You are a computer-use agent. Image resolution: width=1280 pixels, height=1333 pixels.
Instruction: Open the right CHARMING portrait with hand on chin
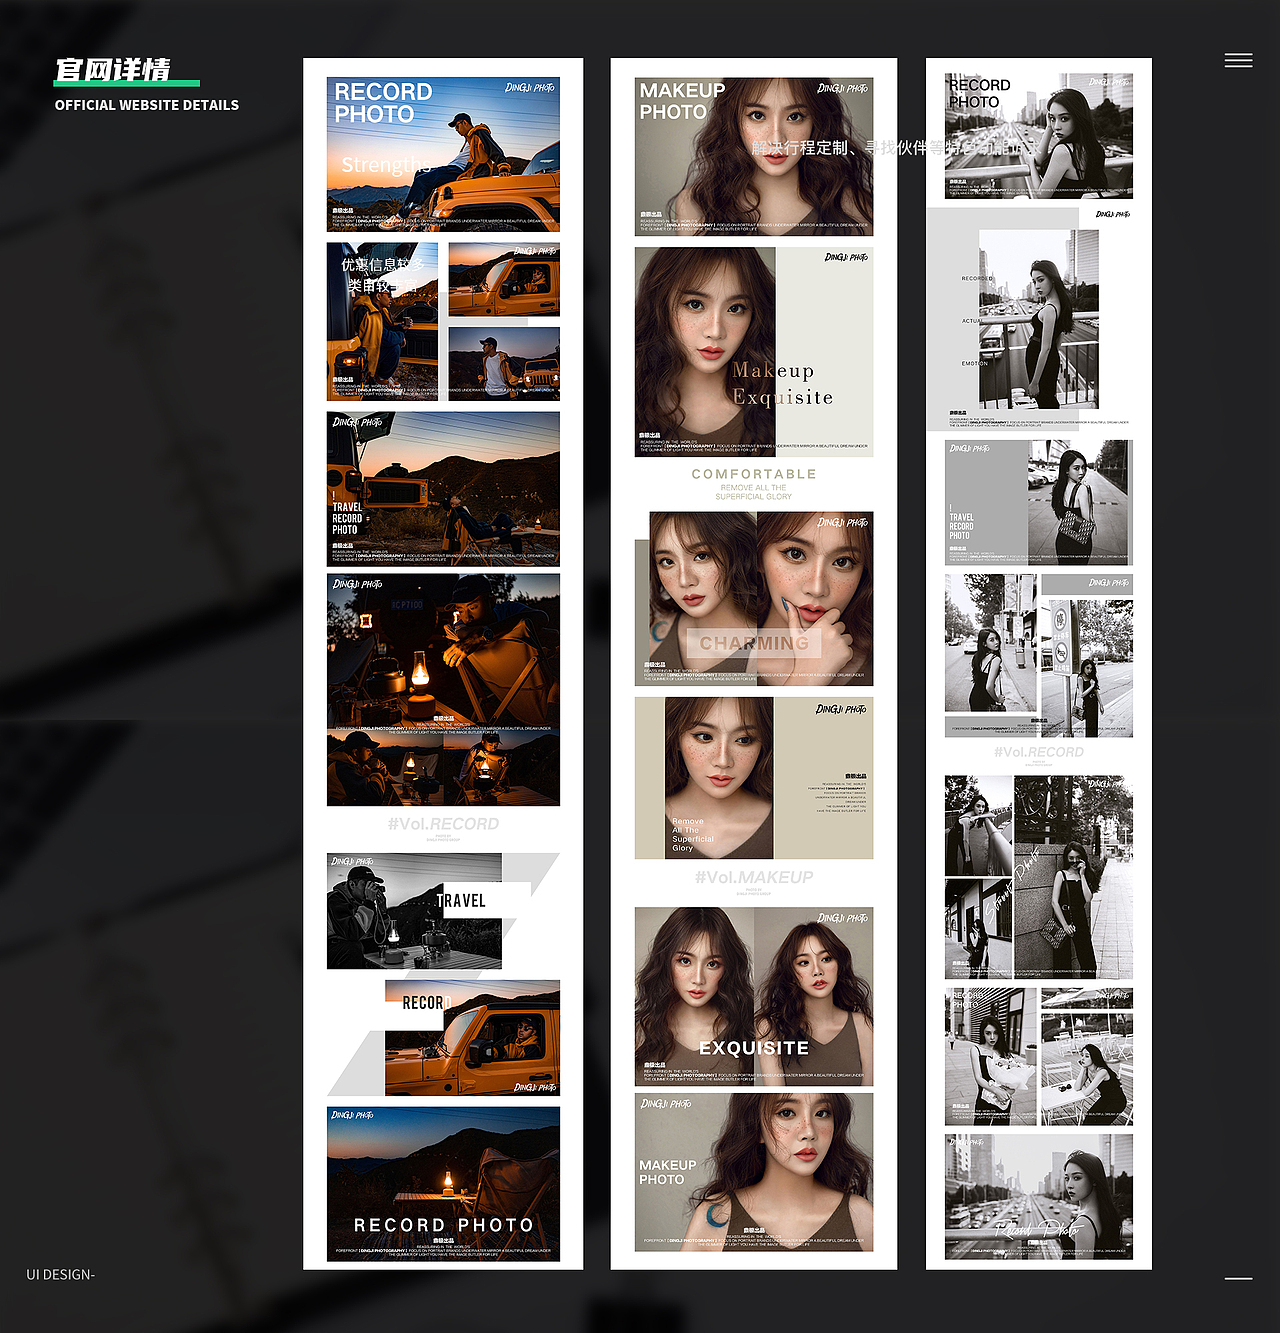tap(815, 599)
